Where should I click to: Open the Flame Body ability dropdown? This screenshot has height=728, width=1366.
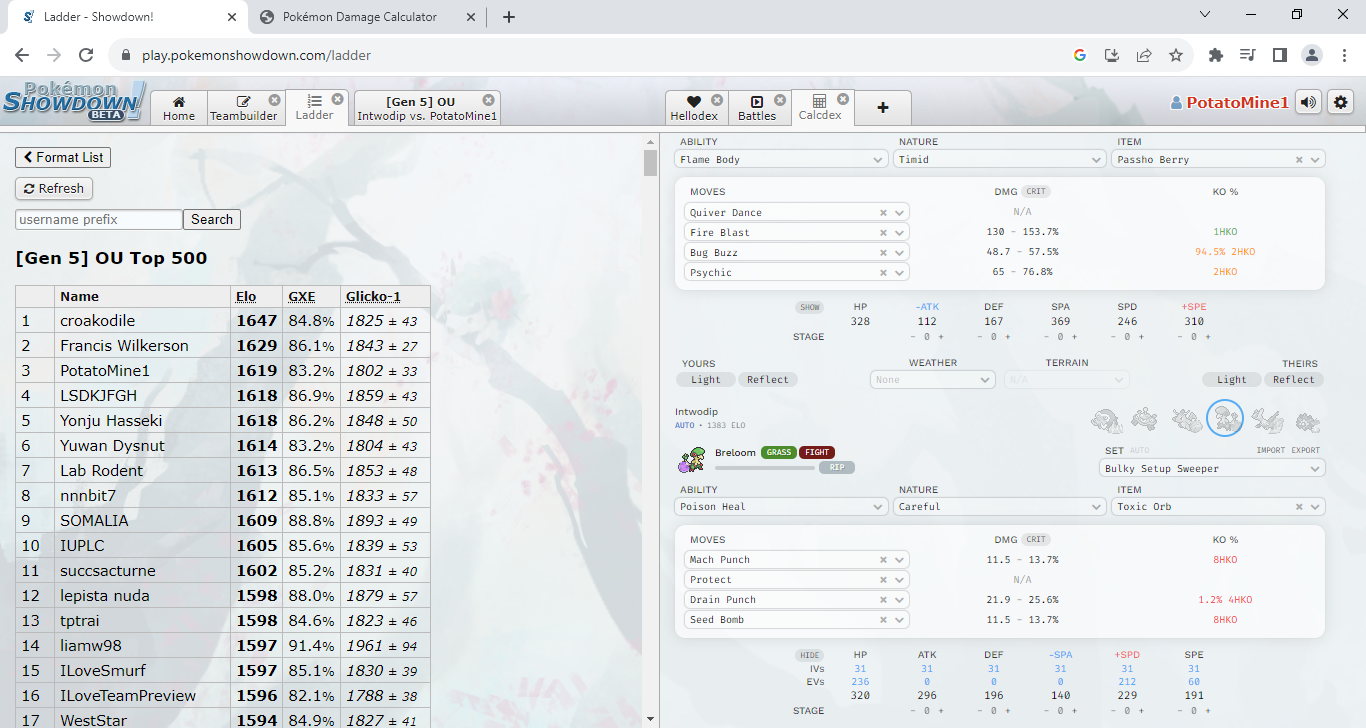[781, 159]
